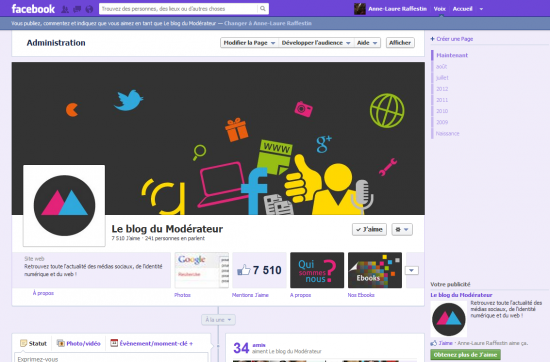Open account menu arrow next to Accueil
Viewport: 550px width, 362px height.
[481, 9]
